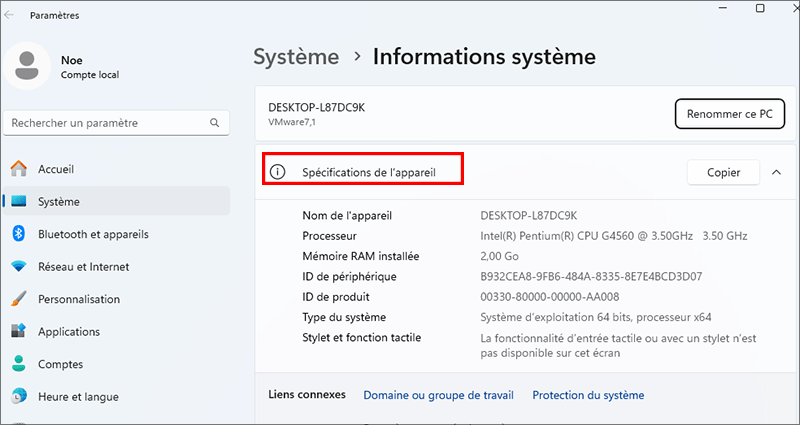Viewport: 800px width, 425px height.
Task: Click the Personnalisation paintbrush icon
Action: coord(19,299)
